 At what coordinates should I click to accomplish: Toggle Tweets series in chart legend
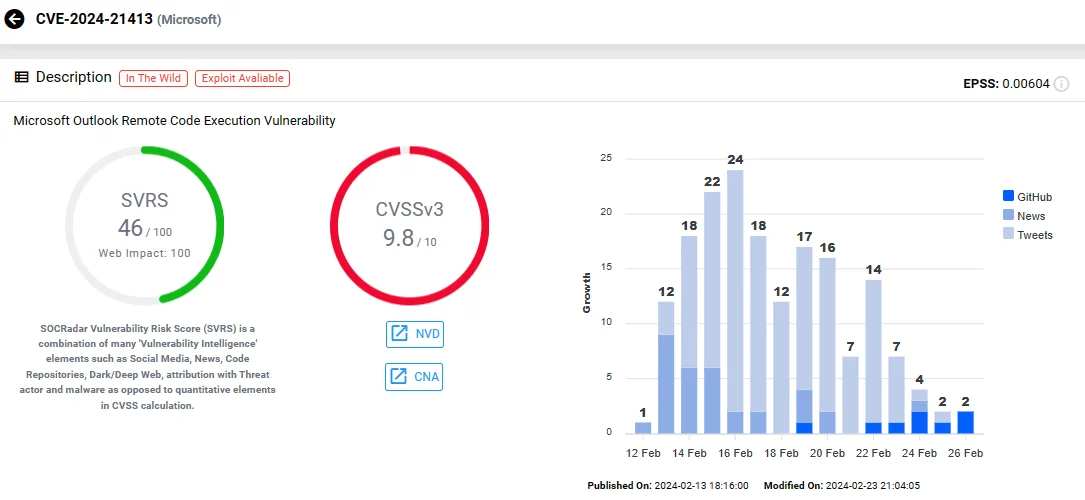point(1028,235)
